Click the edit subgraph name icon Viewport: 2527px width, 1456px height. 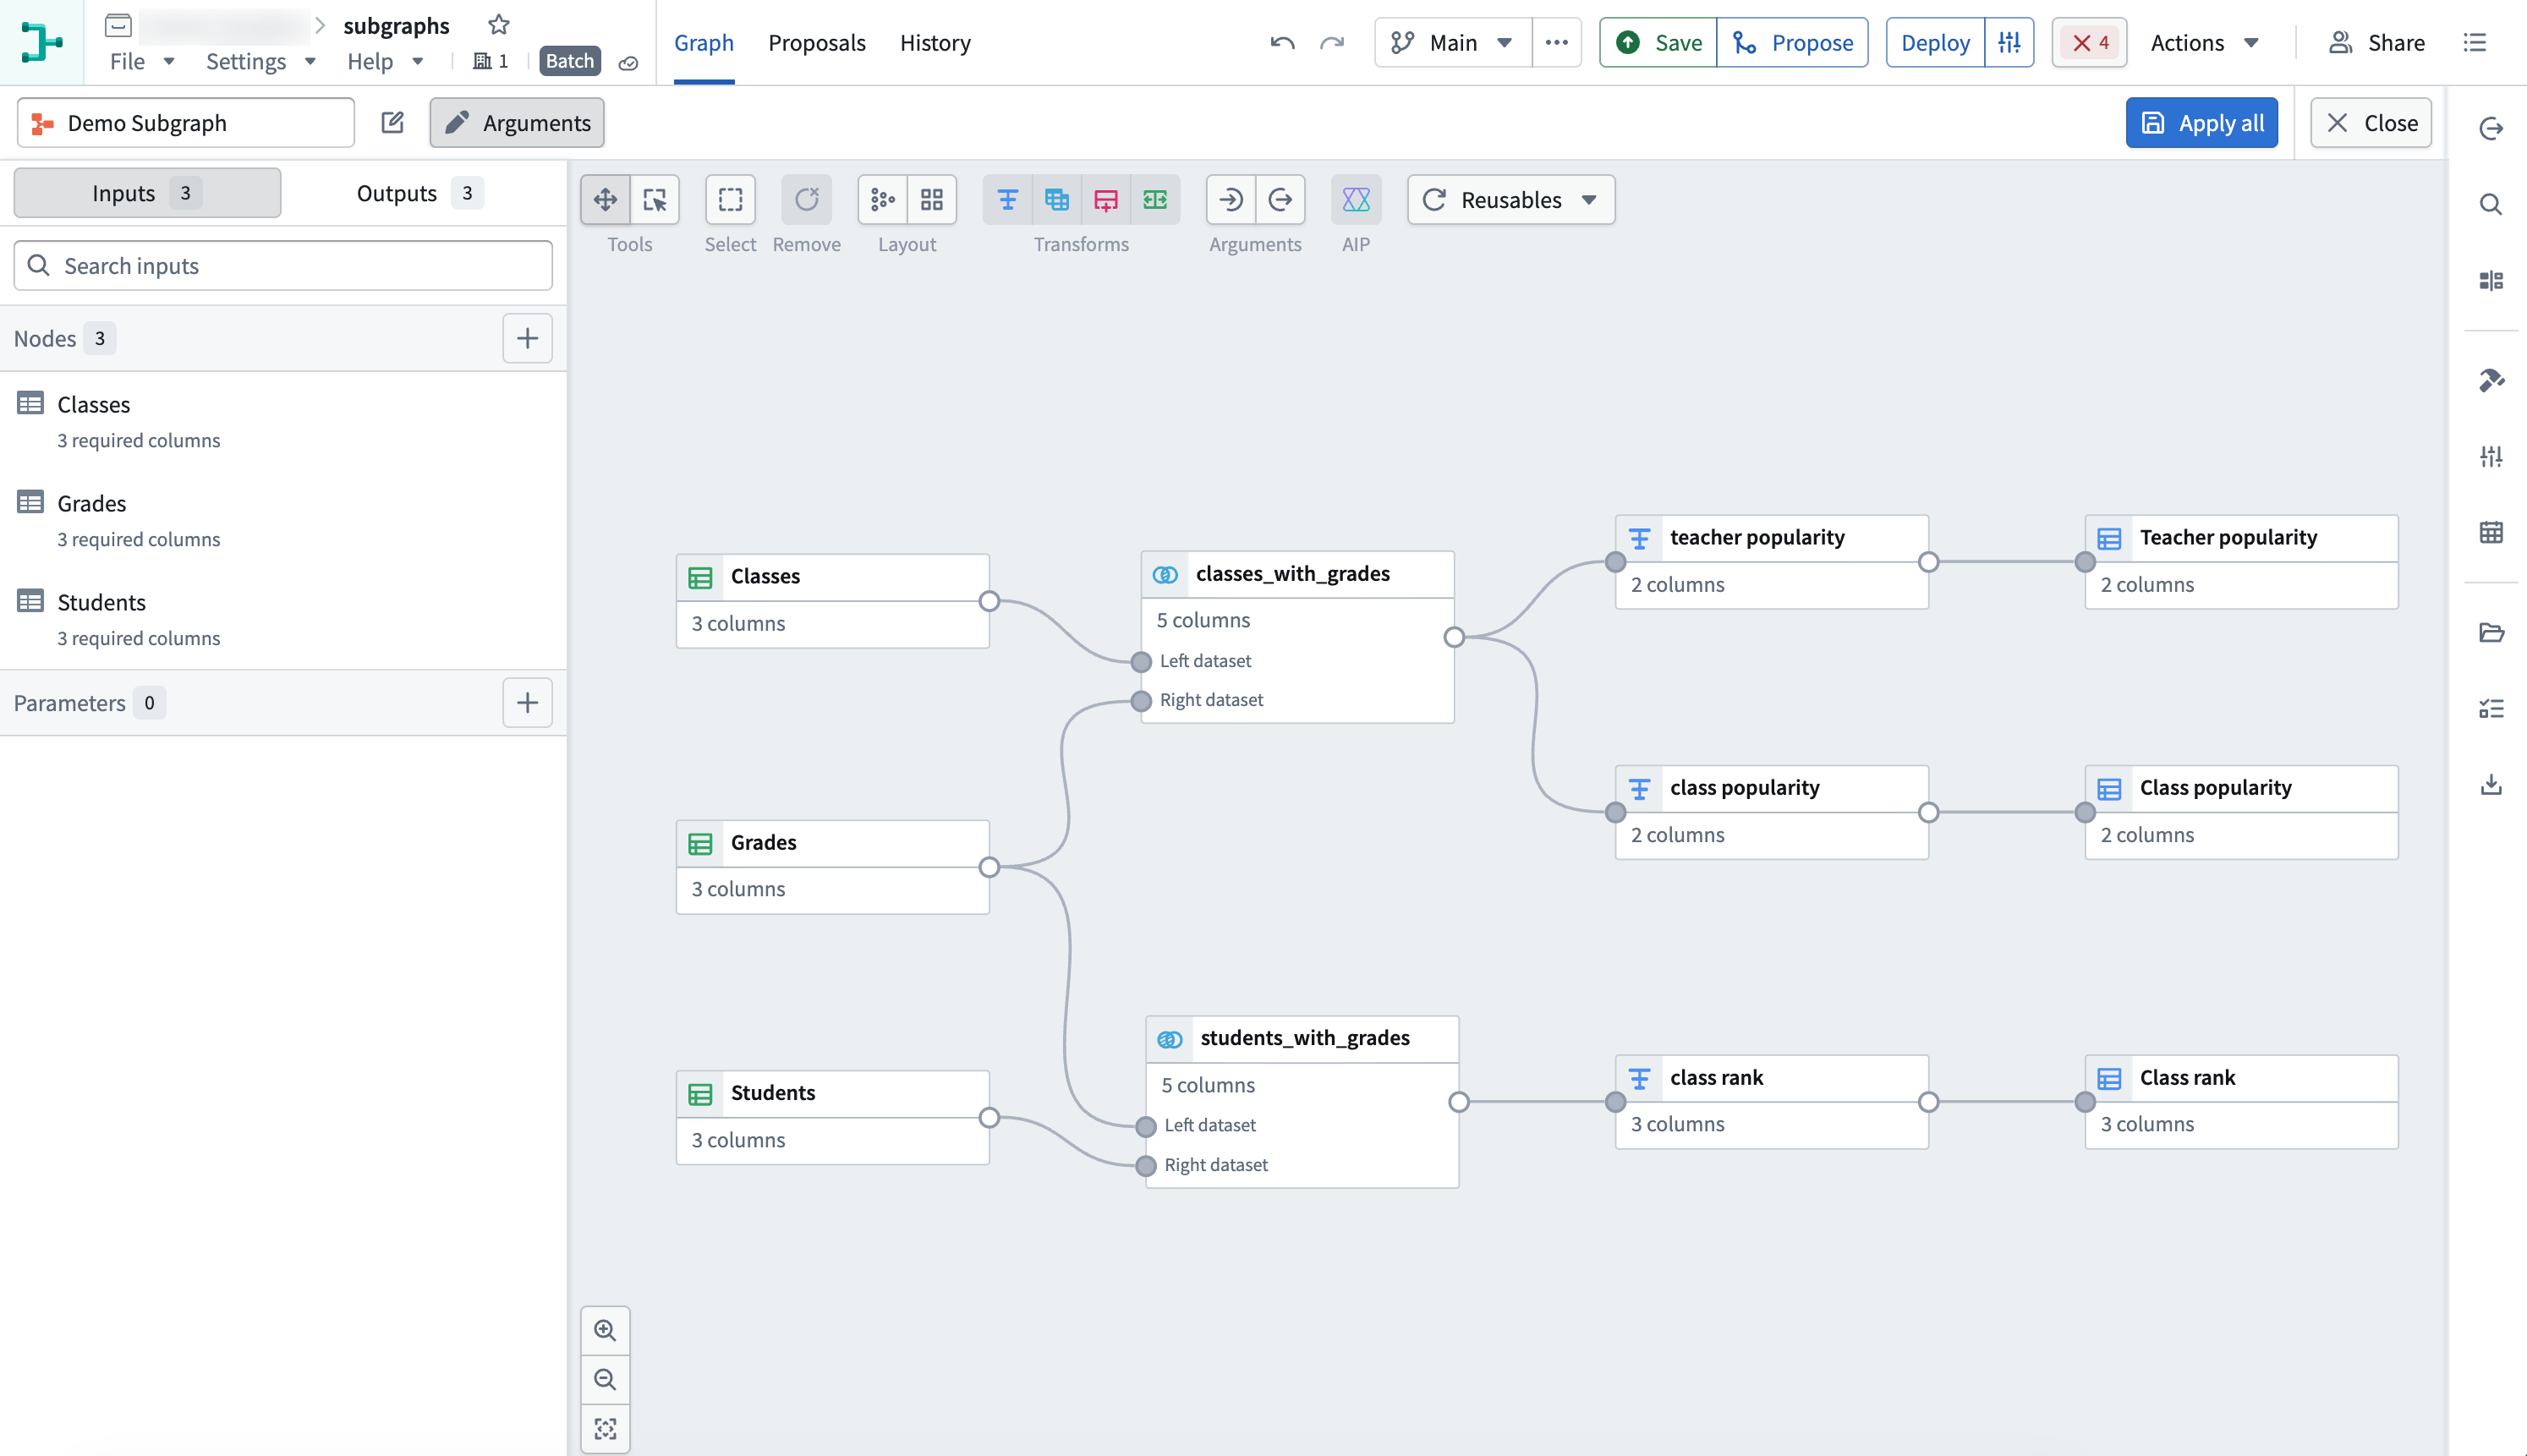point(393,122)
